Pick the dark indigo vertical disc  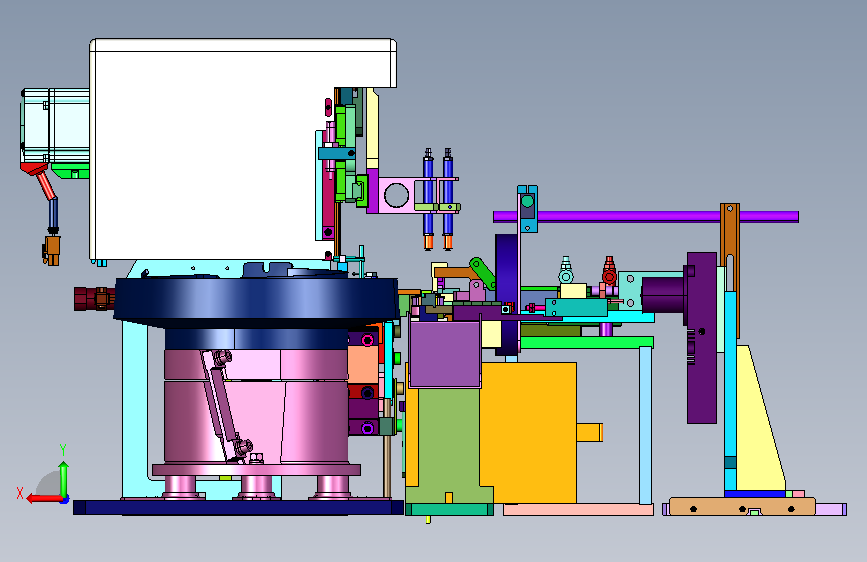(508, 294)
